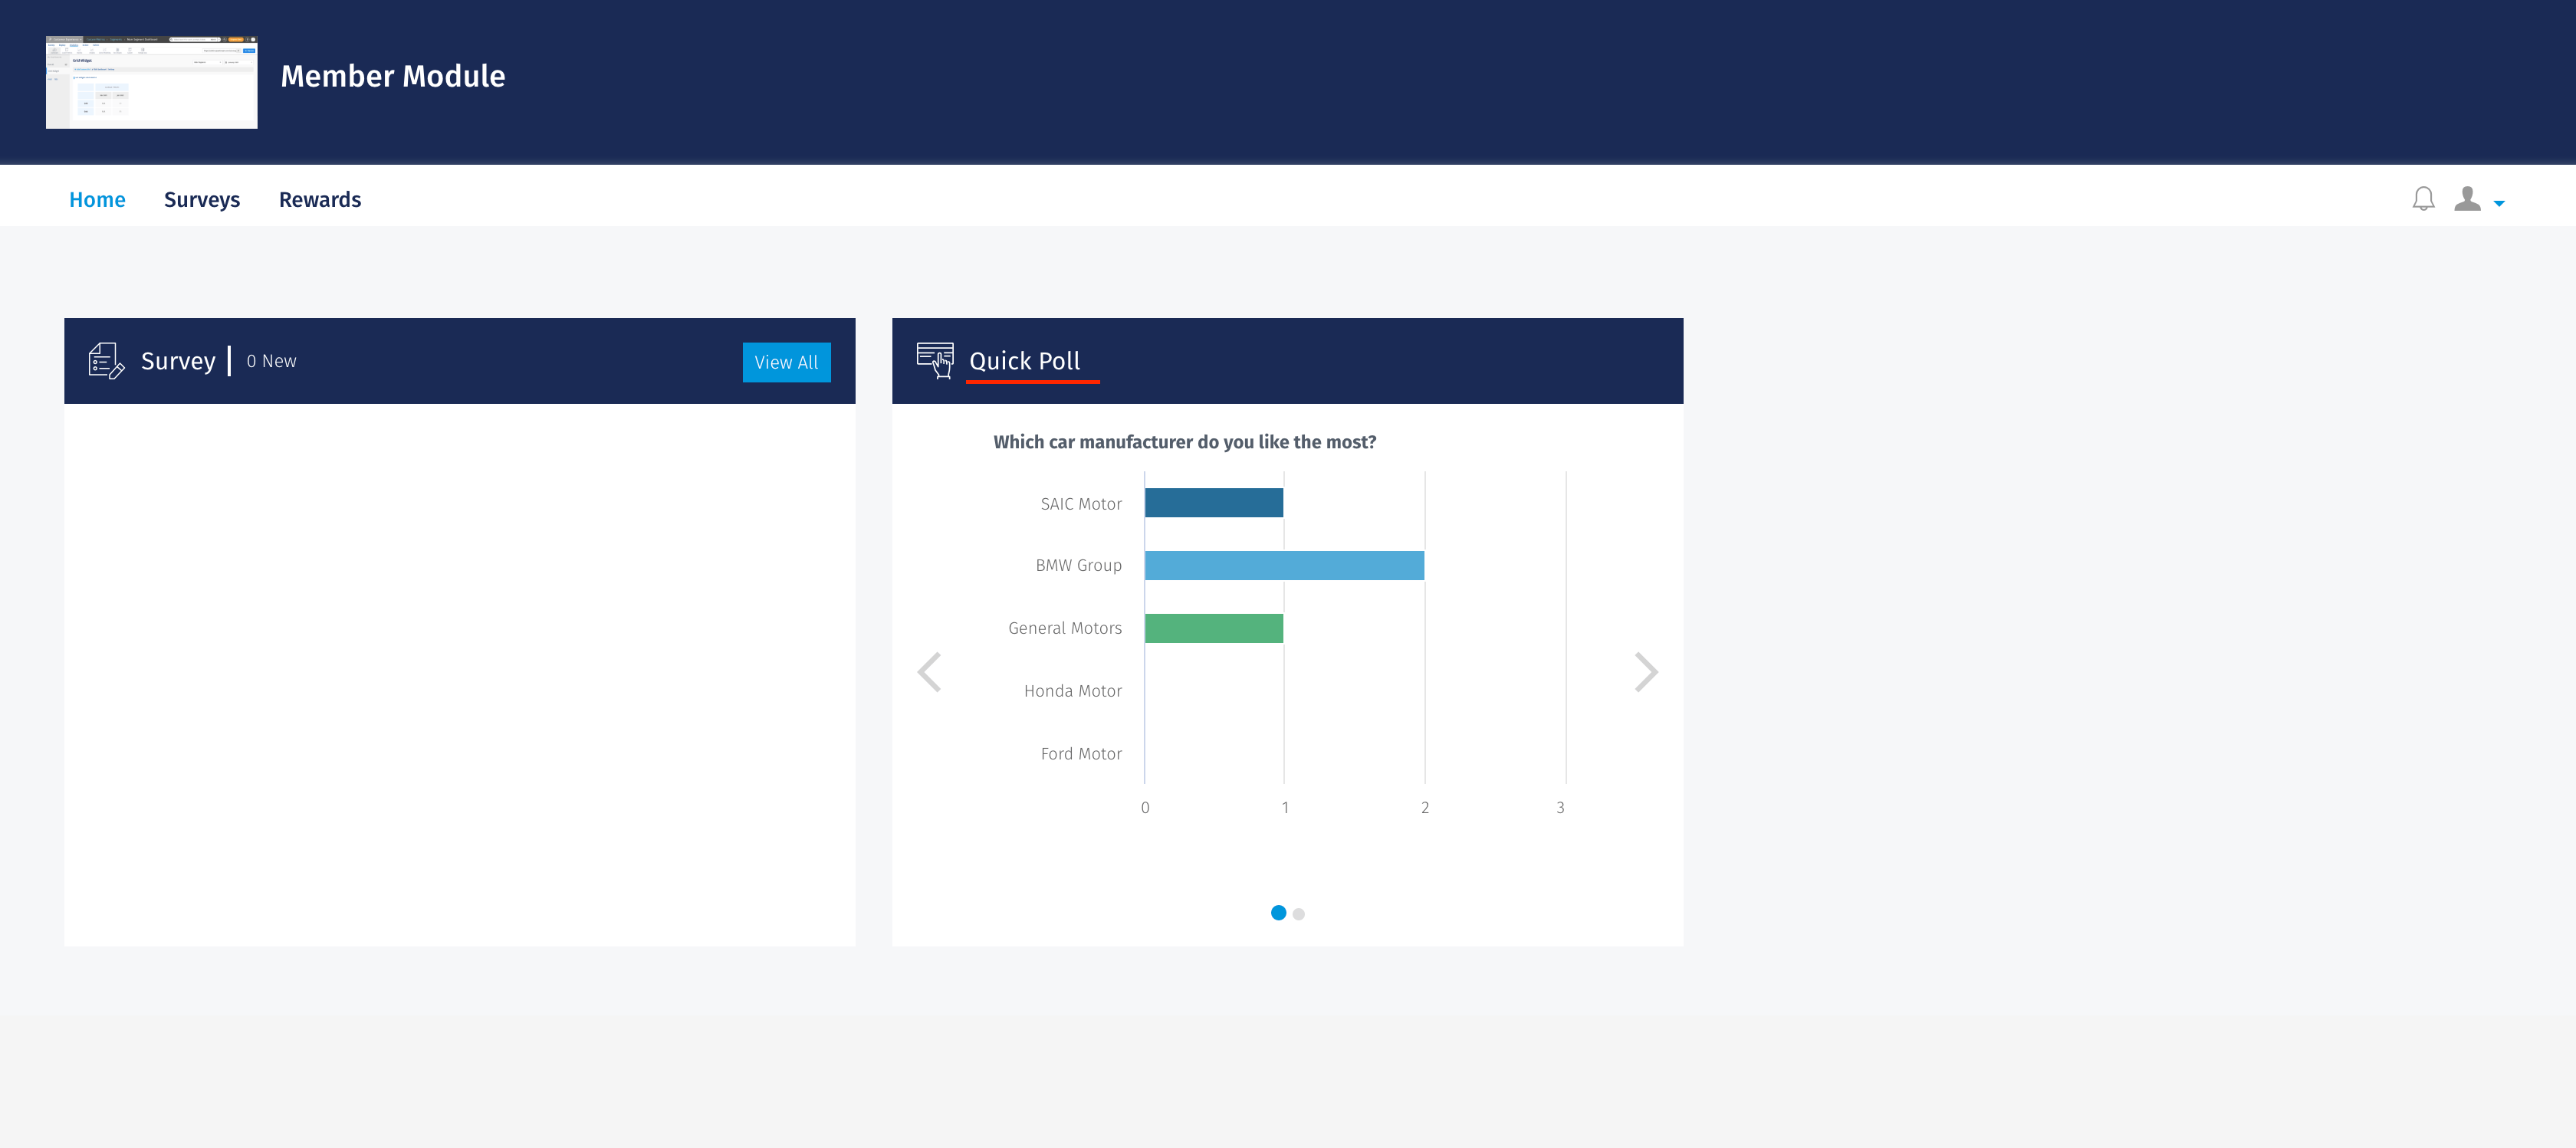Click the Honda Motor axis label
The image size is (2576, 1148).
(1072, 690)
